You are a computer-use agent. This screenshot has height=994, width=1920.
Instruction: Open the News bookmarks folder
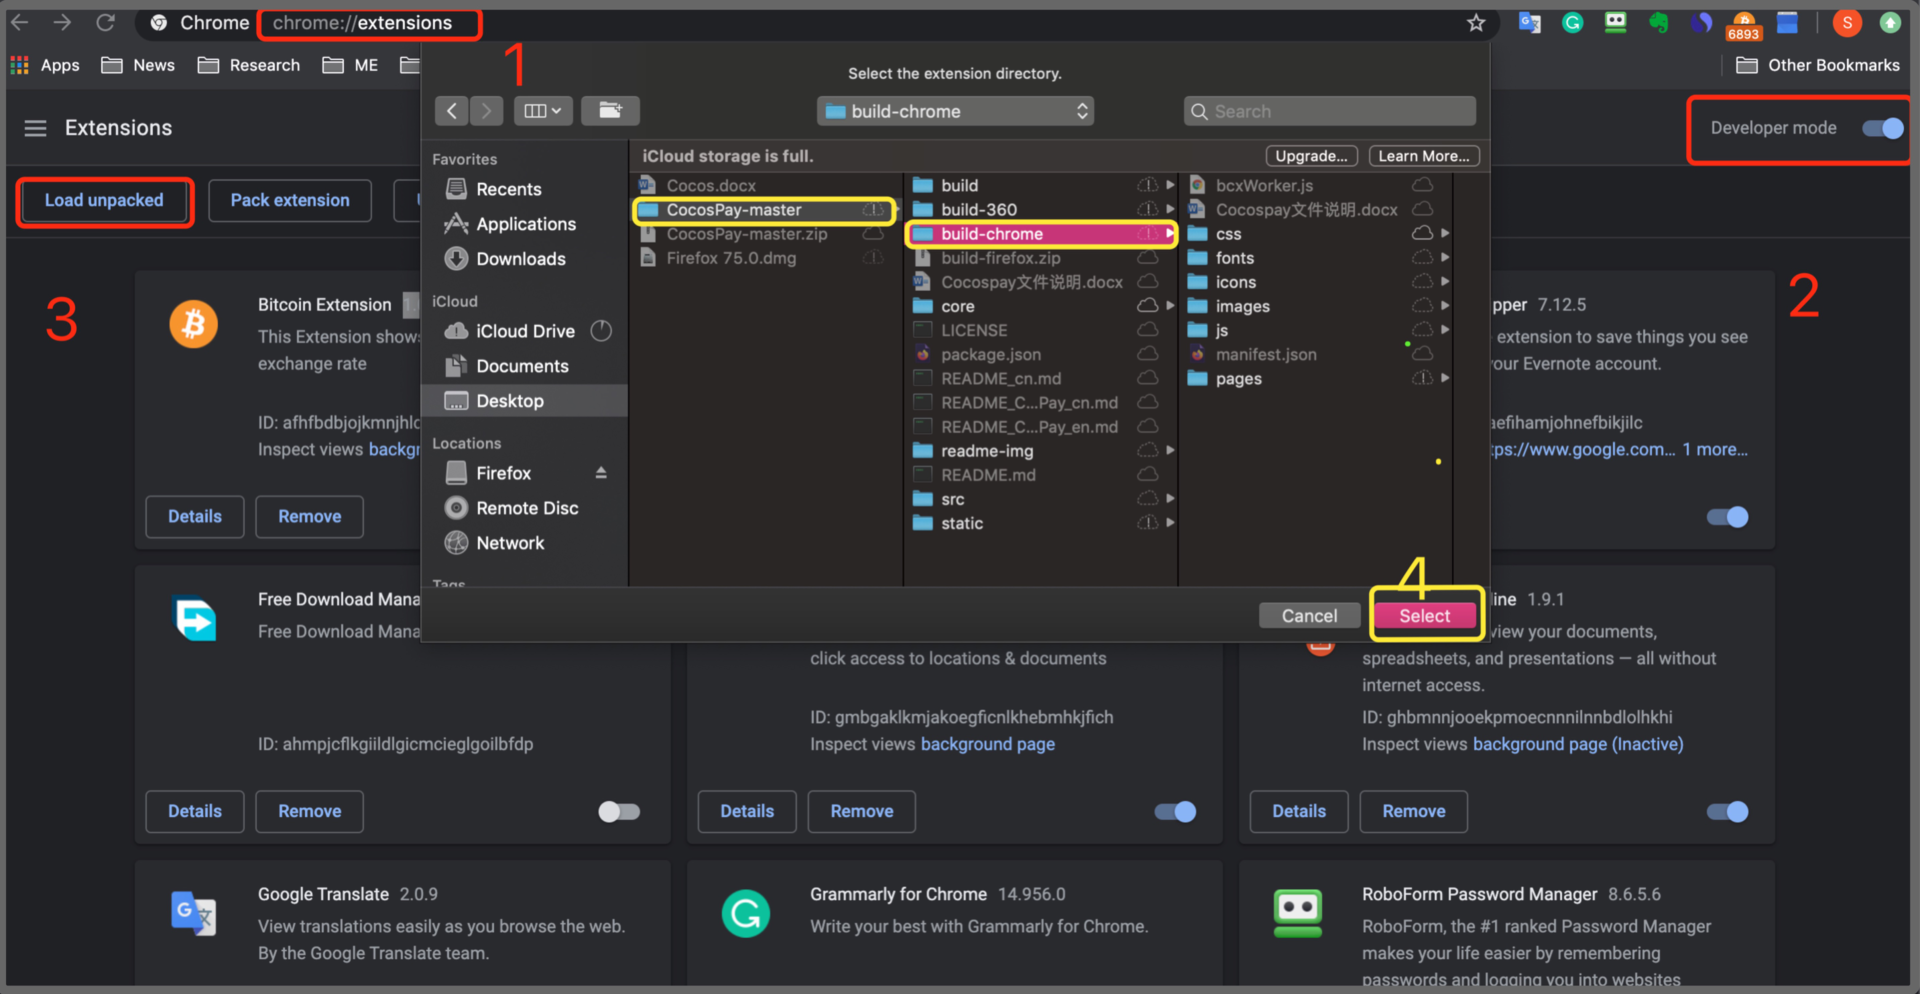(x=138, y=65)
